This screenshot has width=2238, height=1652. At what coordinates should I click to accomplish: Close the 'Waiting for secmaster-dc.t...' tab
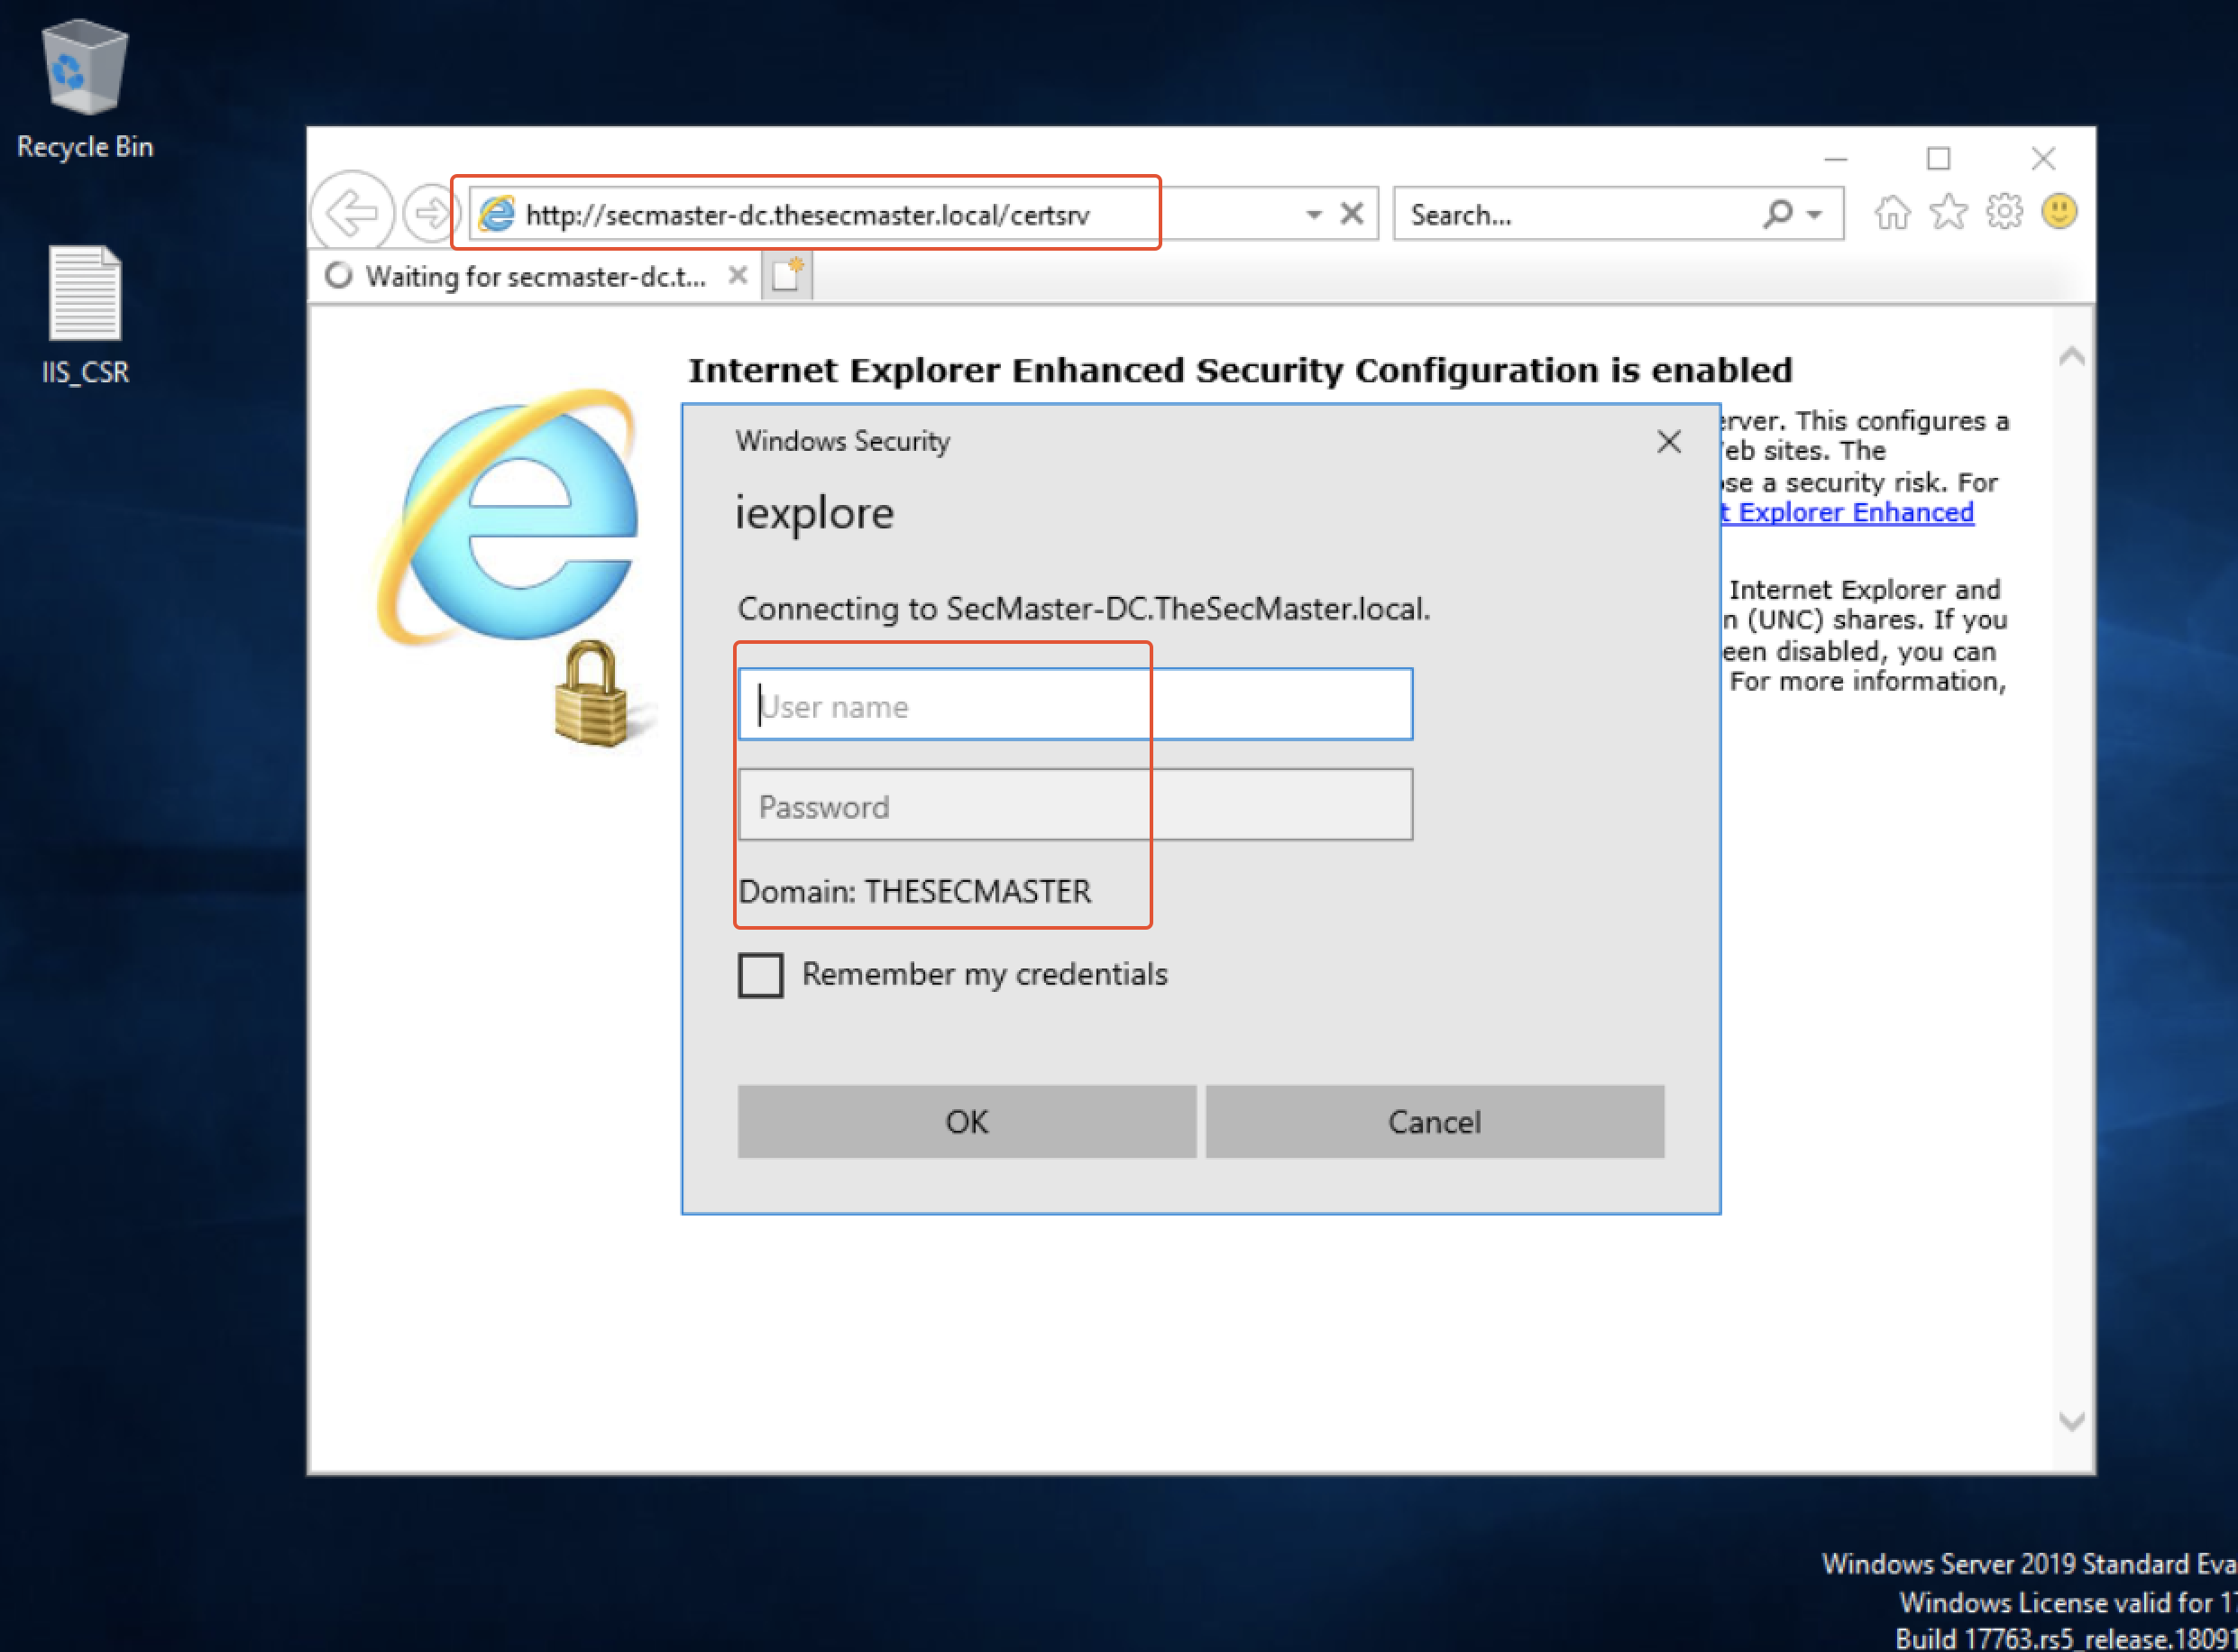pyautogui.click(x=737, y=275)
